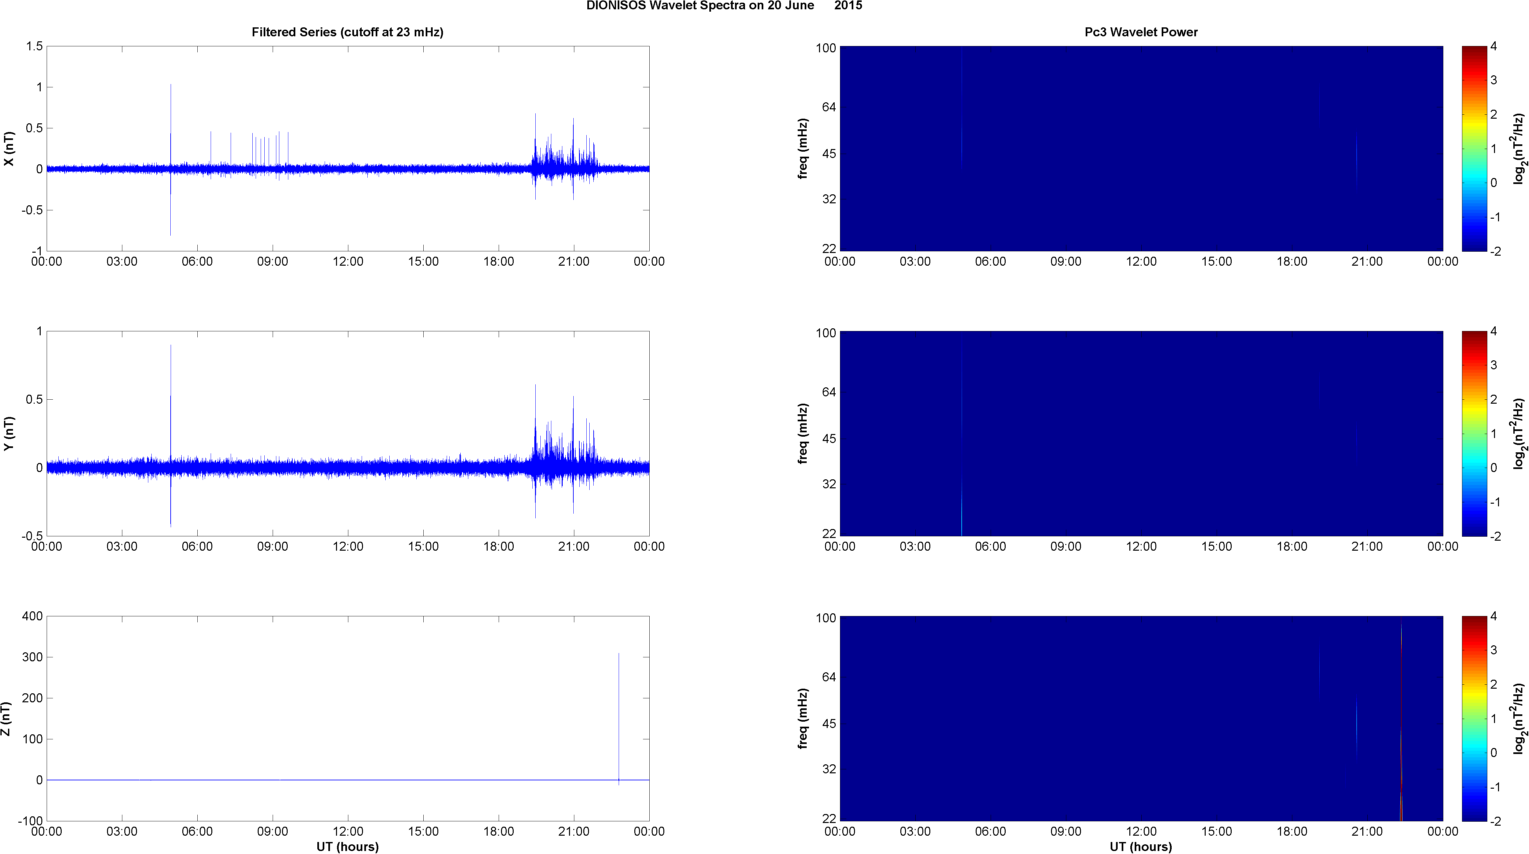This screenshot has width=1529, height=854.
Task: Click the 12:00 tick under the X series plot
Action: point(348,262)
